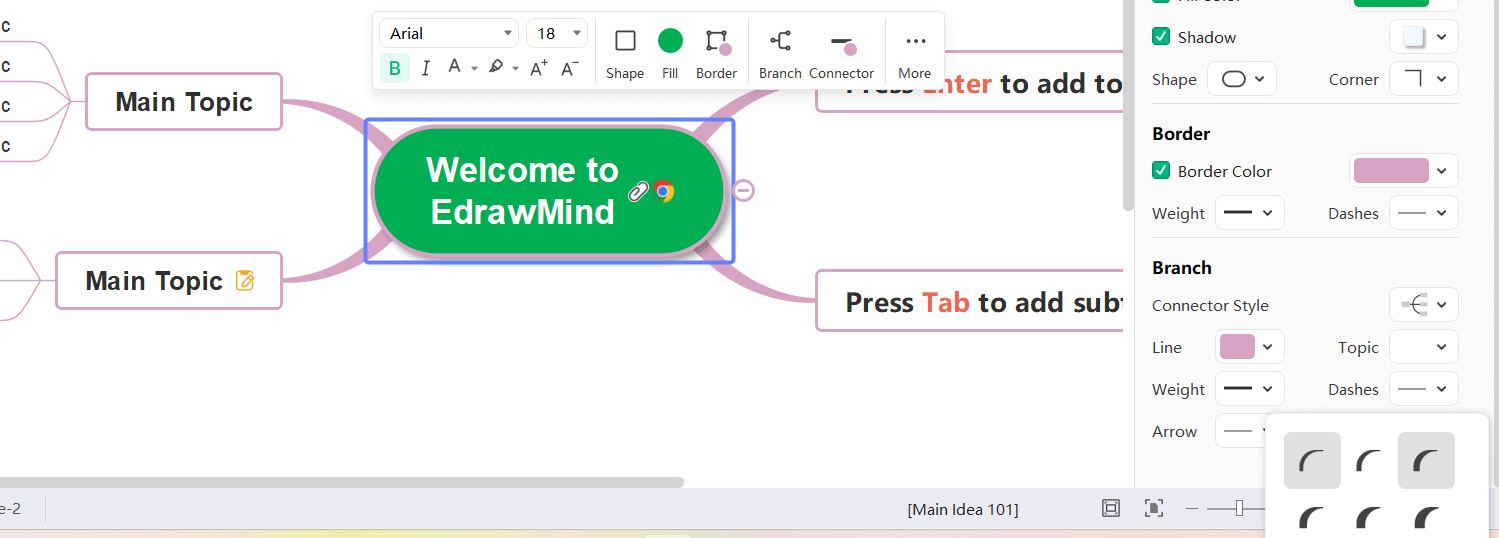Open the Border tool in toolbar

717,53
